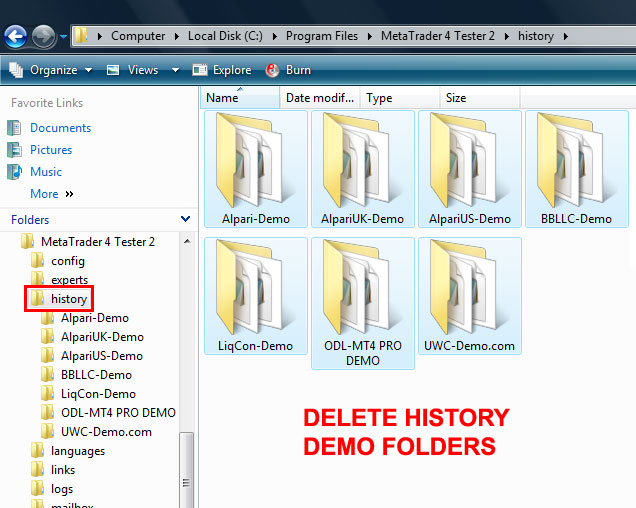
Task: Select Program Files breadcrumb
Action: point(322,36)
